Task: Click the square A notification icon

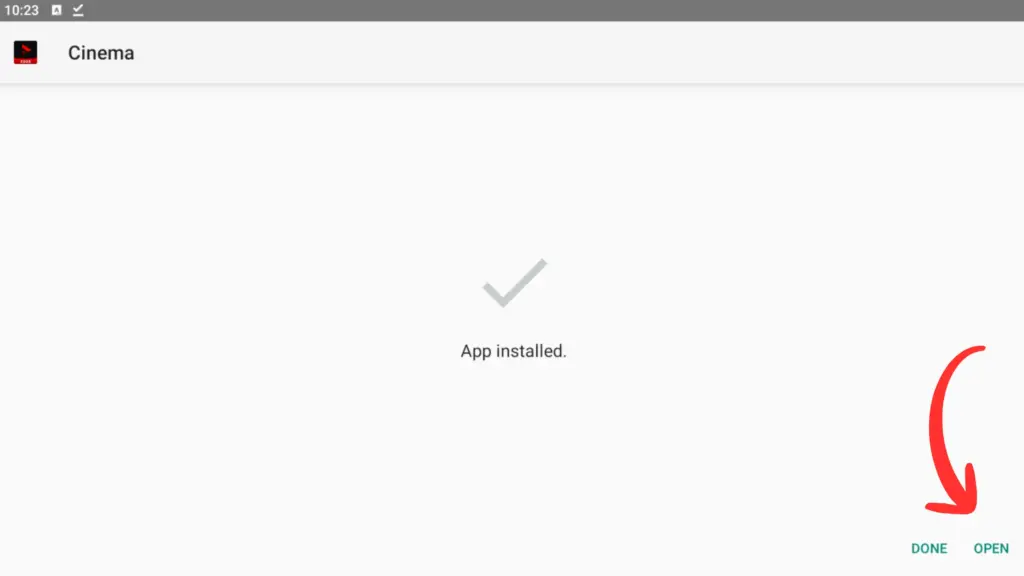Action: tap(57, 10)
